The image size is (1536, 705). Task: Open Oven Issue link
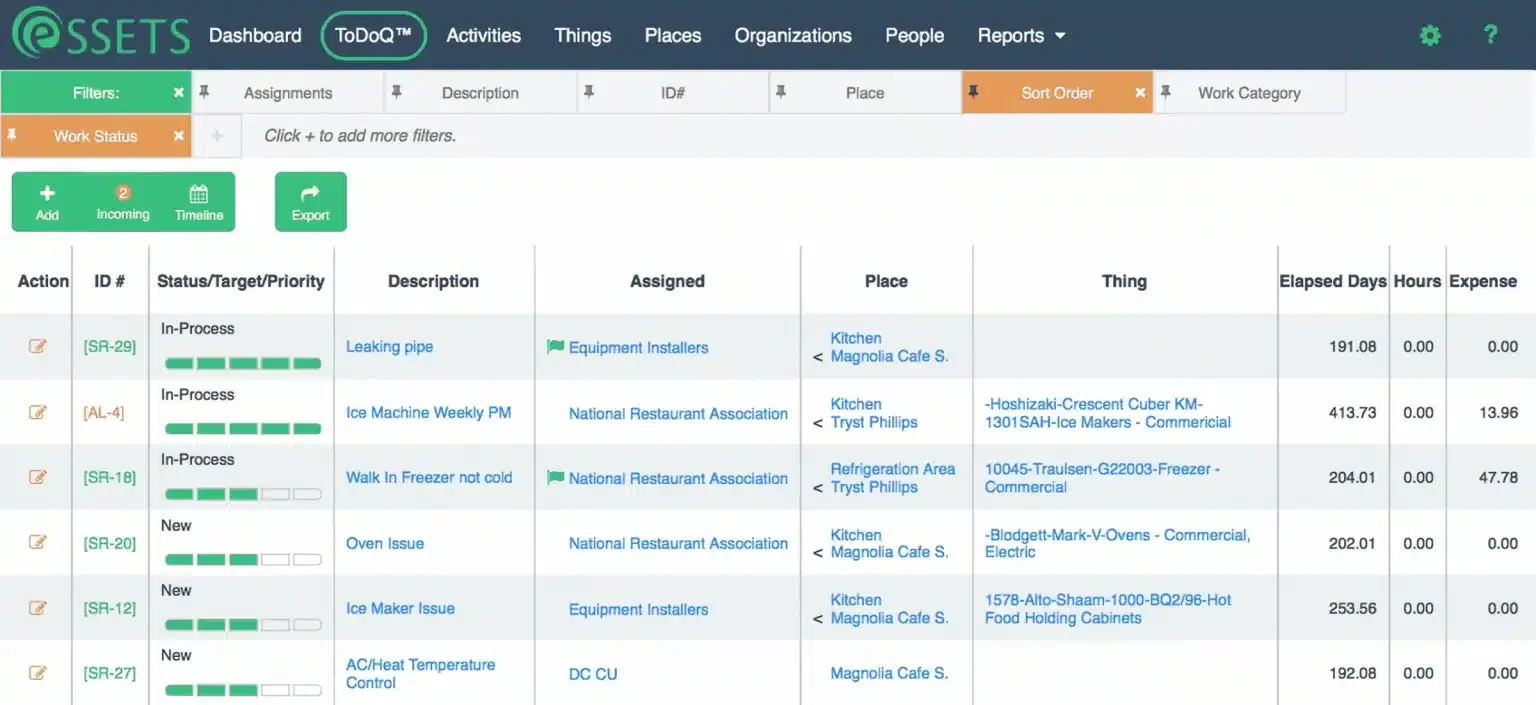385,543
